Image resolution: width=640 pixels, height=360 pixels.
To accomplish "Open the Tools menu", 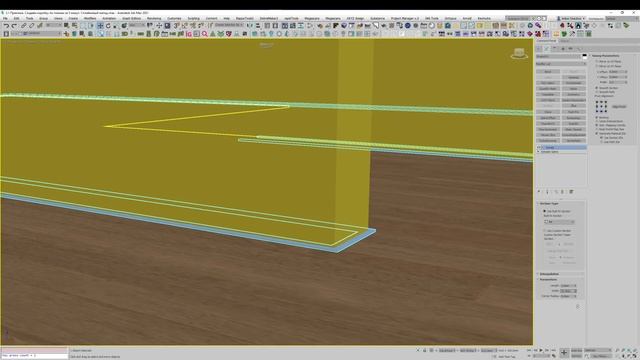I will [29, 18].
